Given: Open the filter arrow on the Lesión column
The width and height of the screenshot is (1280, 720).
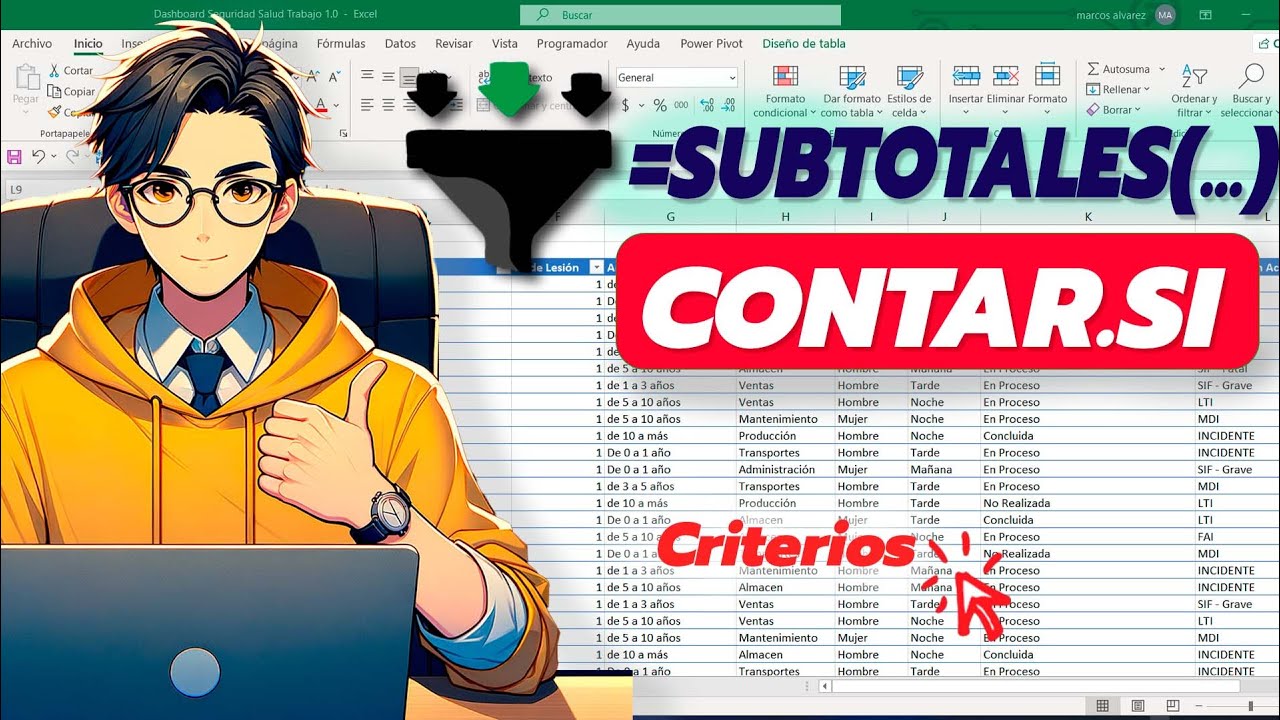Looking at the screenshot, I should click(597, 267).
